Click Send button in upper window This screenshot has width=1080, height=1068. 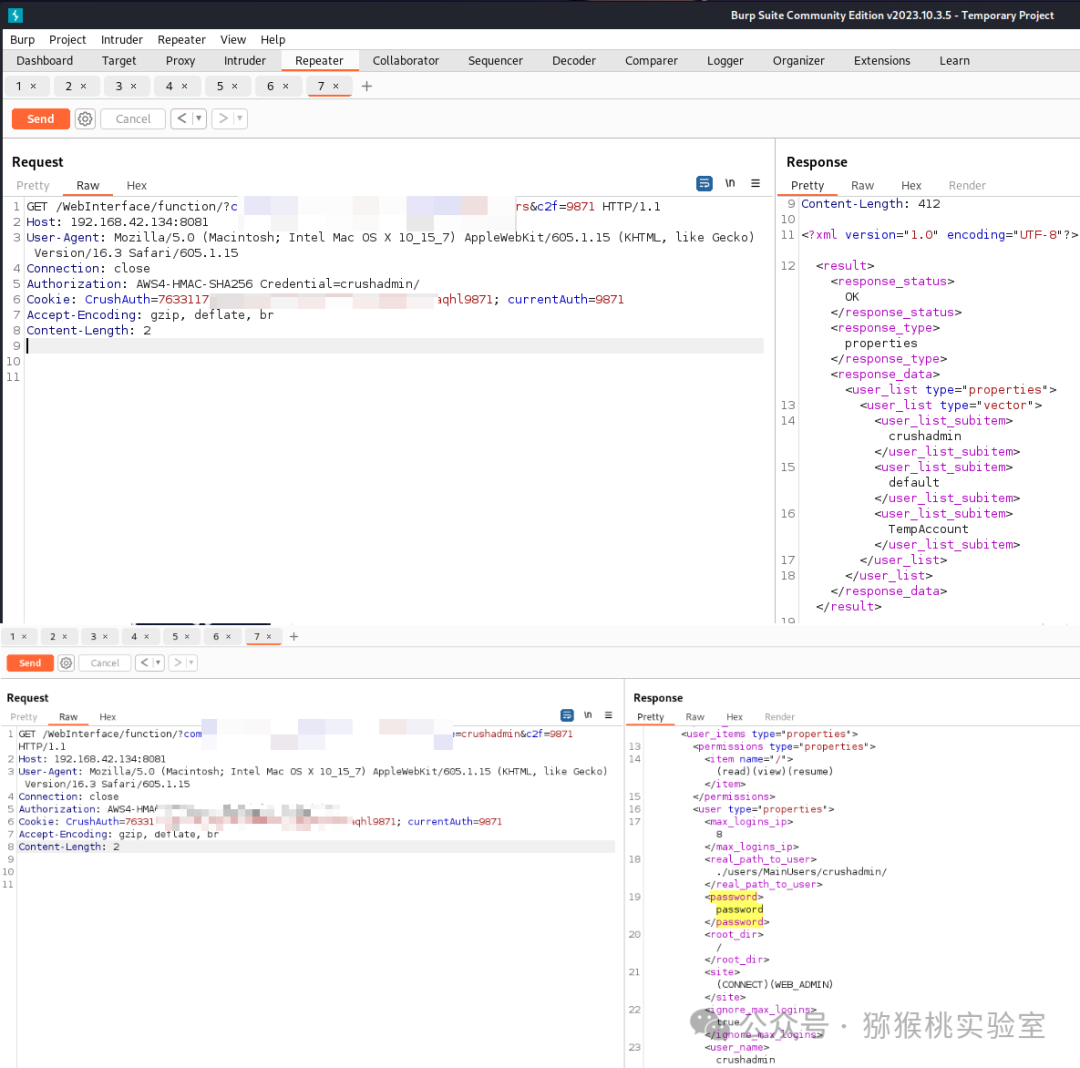(x=41, y=118)
